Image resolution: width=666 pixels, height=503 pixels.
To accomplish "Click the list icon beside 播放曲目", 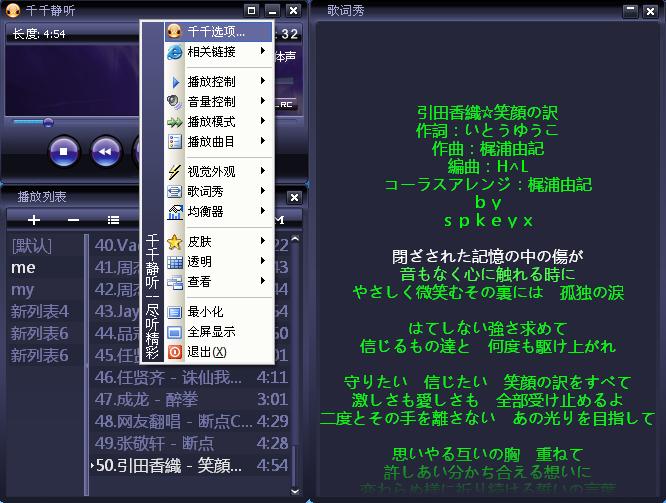I will pyautogui.click(x=175, y=141).
